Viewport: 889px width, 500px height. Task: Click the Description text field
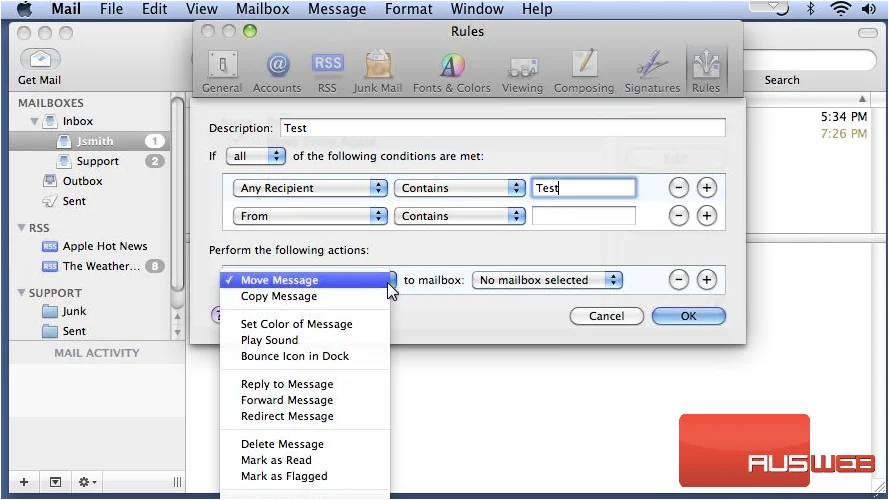(x=502, y=128)
